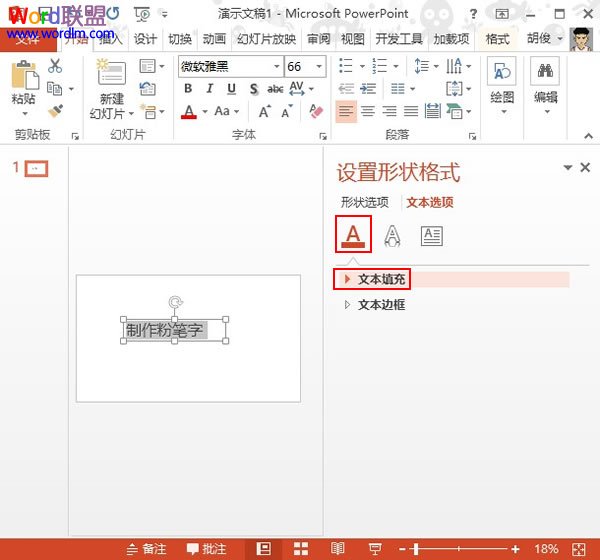This screenshot has height=560, width=600.
Task: Open the Drawing shapes button
Action: pyautogui.click(x=502, y=71)
